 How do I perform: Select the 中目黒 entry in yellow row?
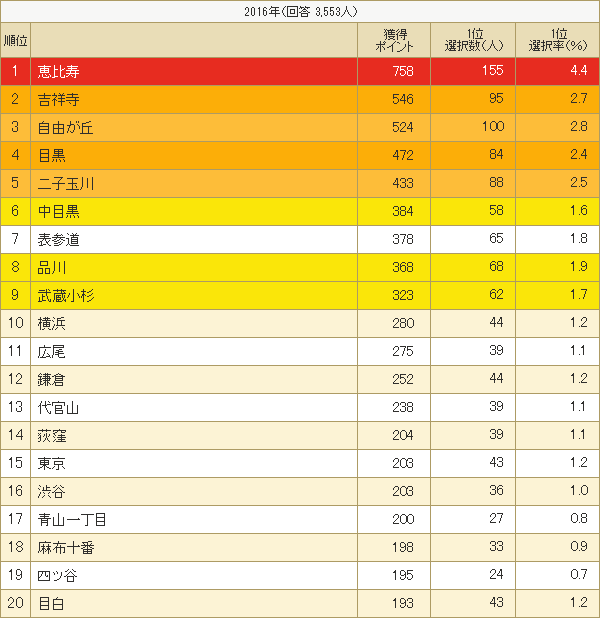tap(59, 211)
